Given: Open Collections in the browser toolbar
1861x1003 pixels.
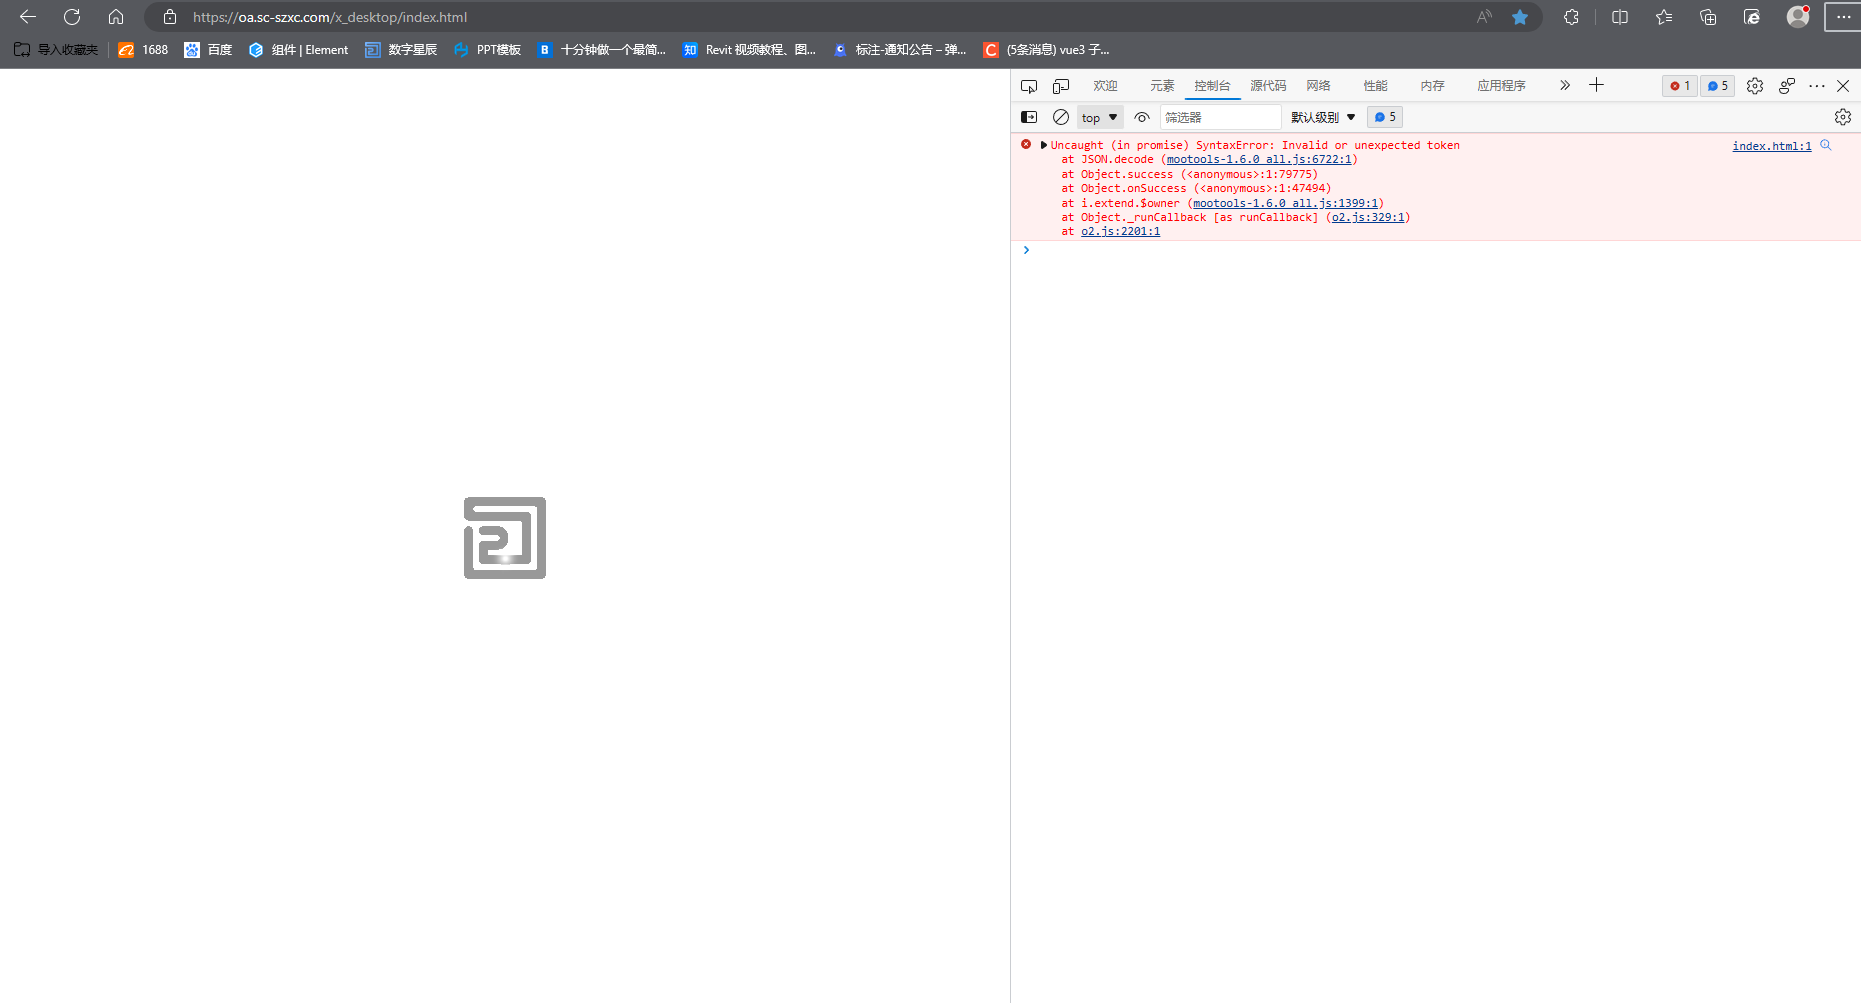Looking at the screenshot, I should (x=1709, y=17).
